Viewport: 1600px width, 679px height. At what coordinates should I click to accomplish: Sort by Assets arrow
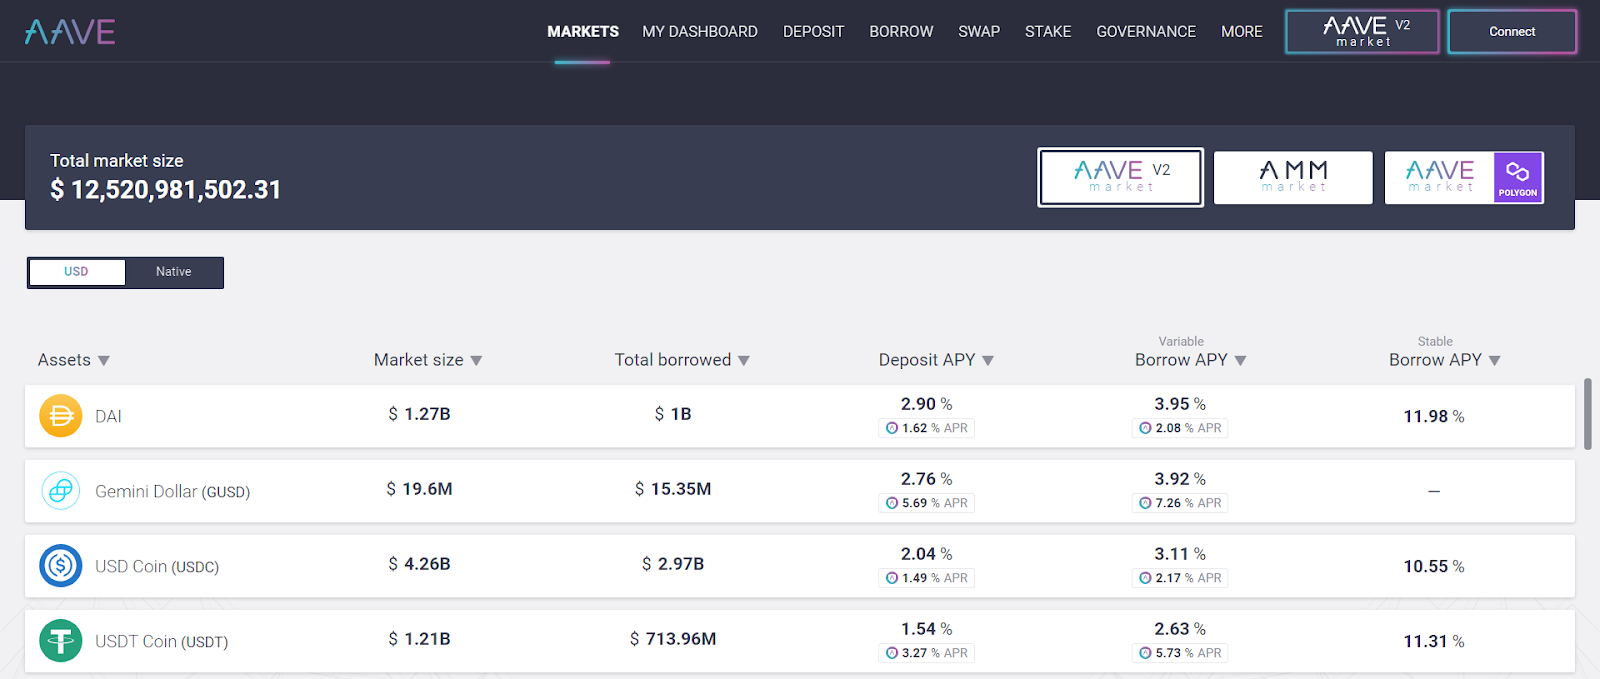tap(104, 361)
